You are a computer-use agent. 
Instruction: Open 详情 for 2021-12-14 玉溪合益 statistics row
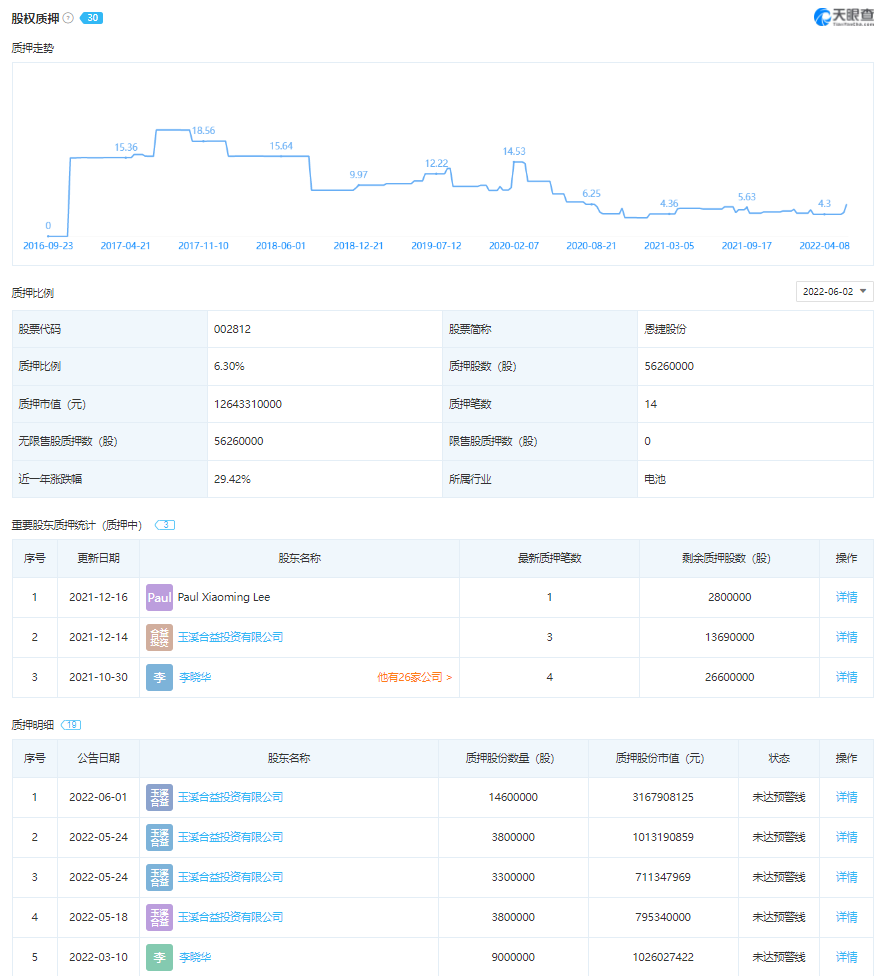846,637
